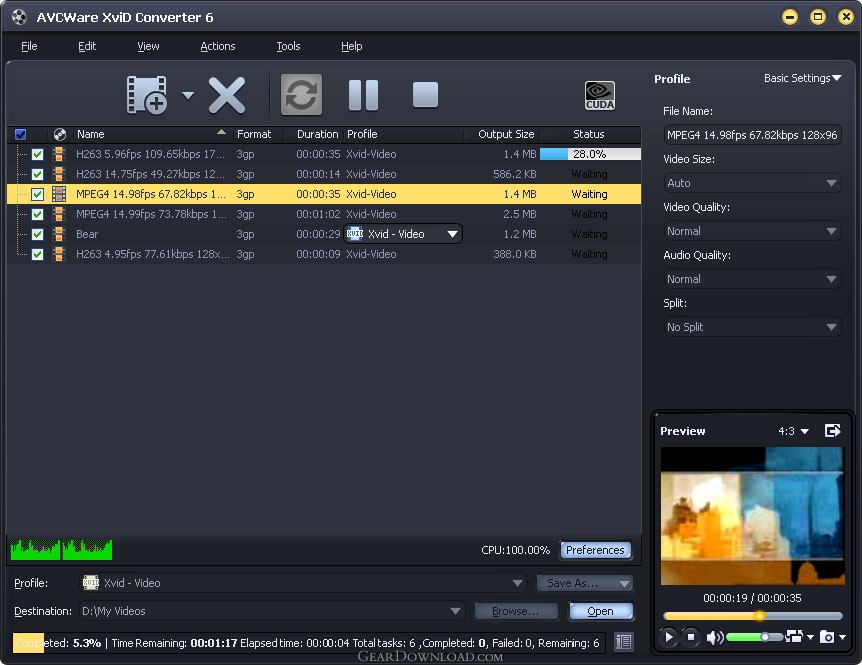Uncheck the MPEG4 14.99fps file checkbox

coord(37,214)
